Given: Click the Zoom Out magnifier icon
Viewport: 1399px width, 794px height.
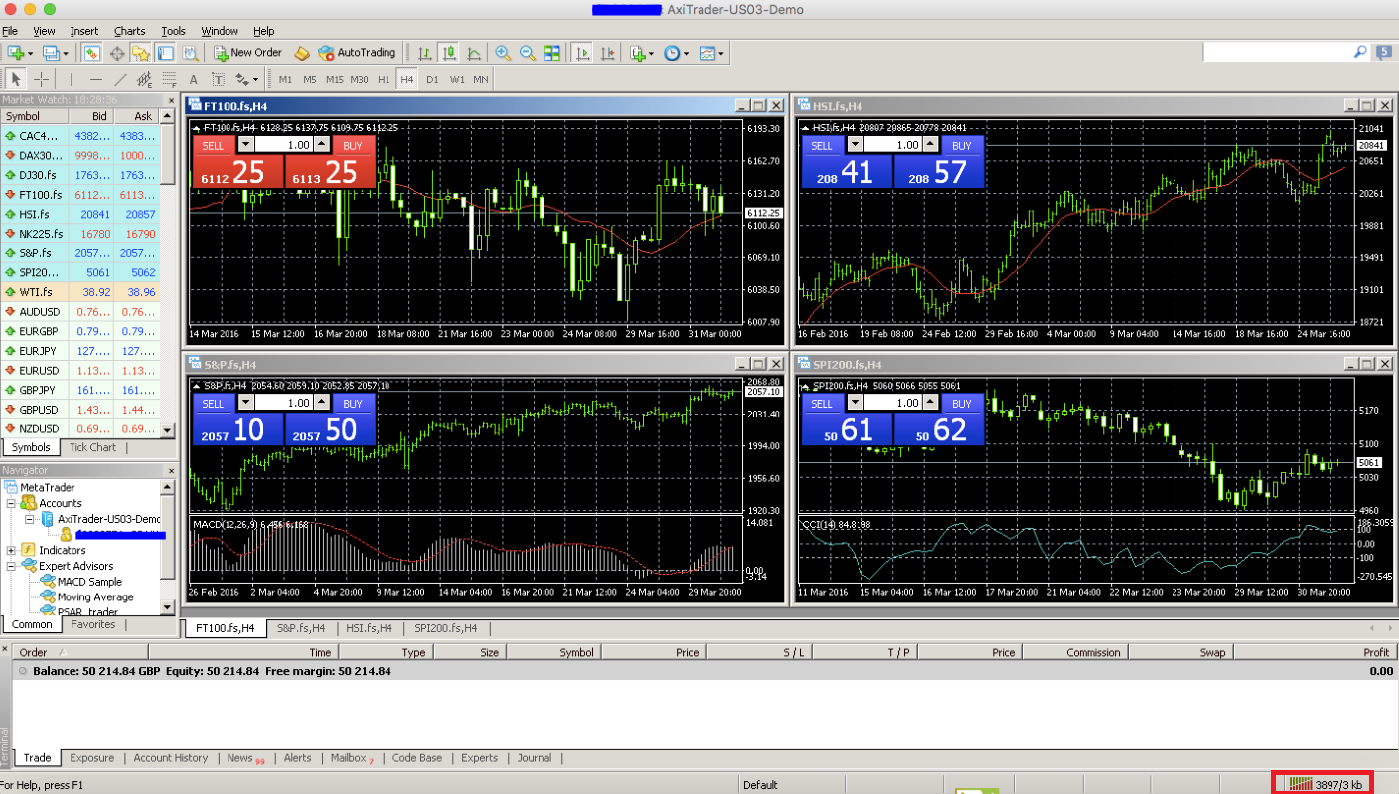Looking at the screenshot, I should click(x=527, y=53).
